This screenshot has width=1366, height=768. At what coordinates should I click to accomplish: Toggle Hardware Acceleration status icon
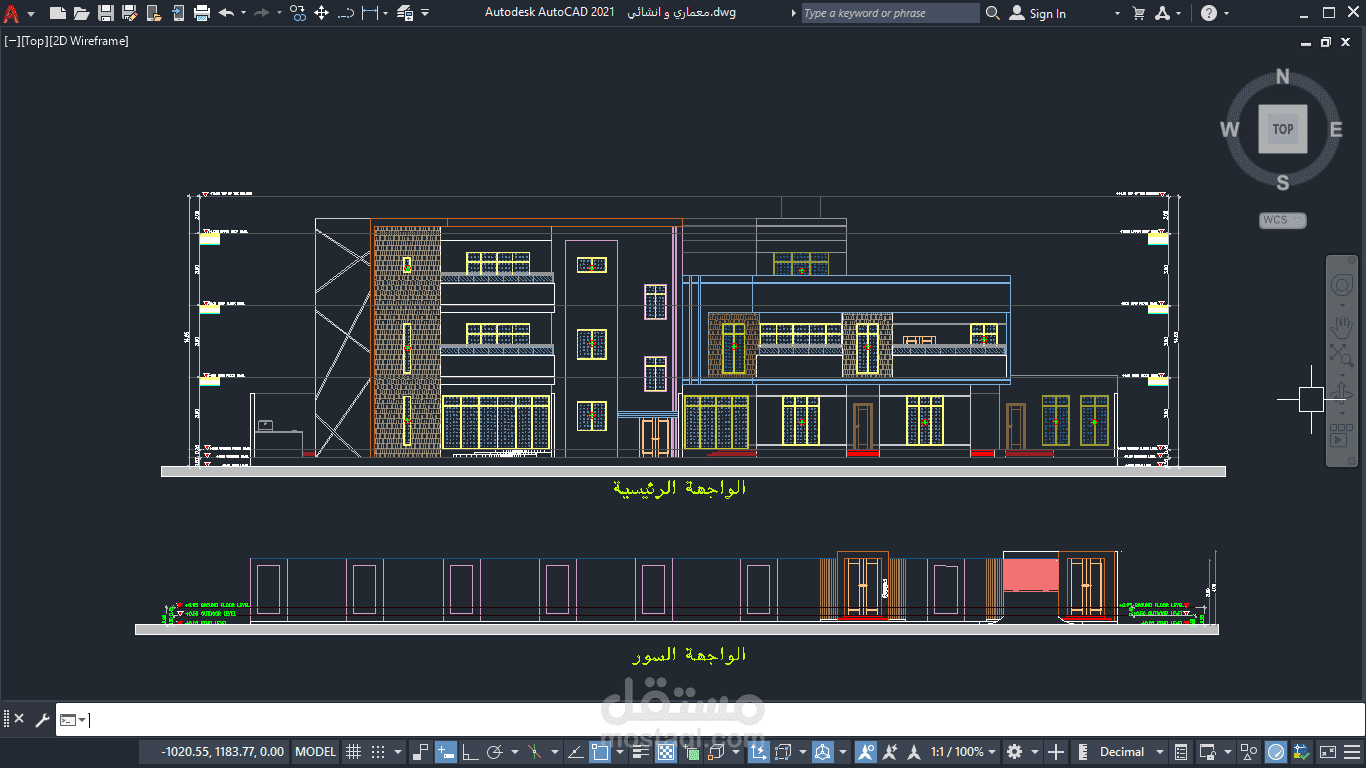pyautogui.click(x=1275, y=751)
